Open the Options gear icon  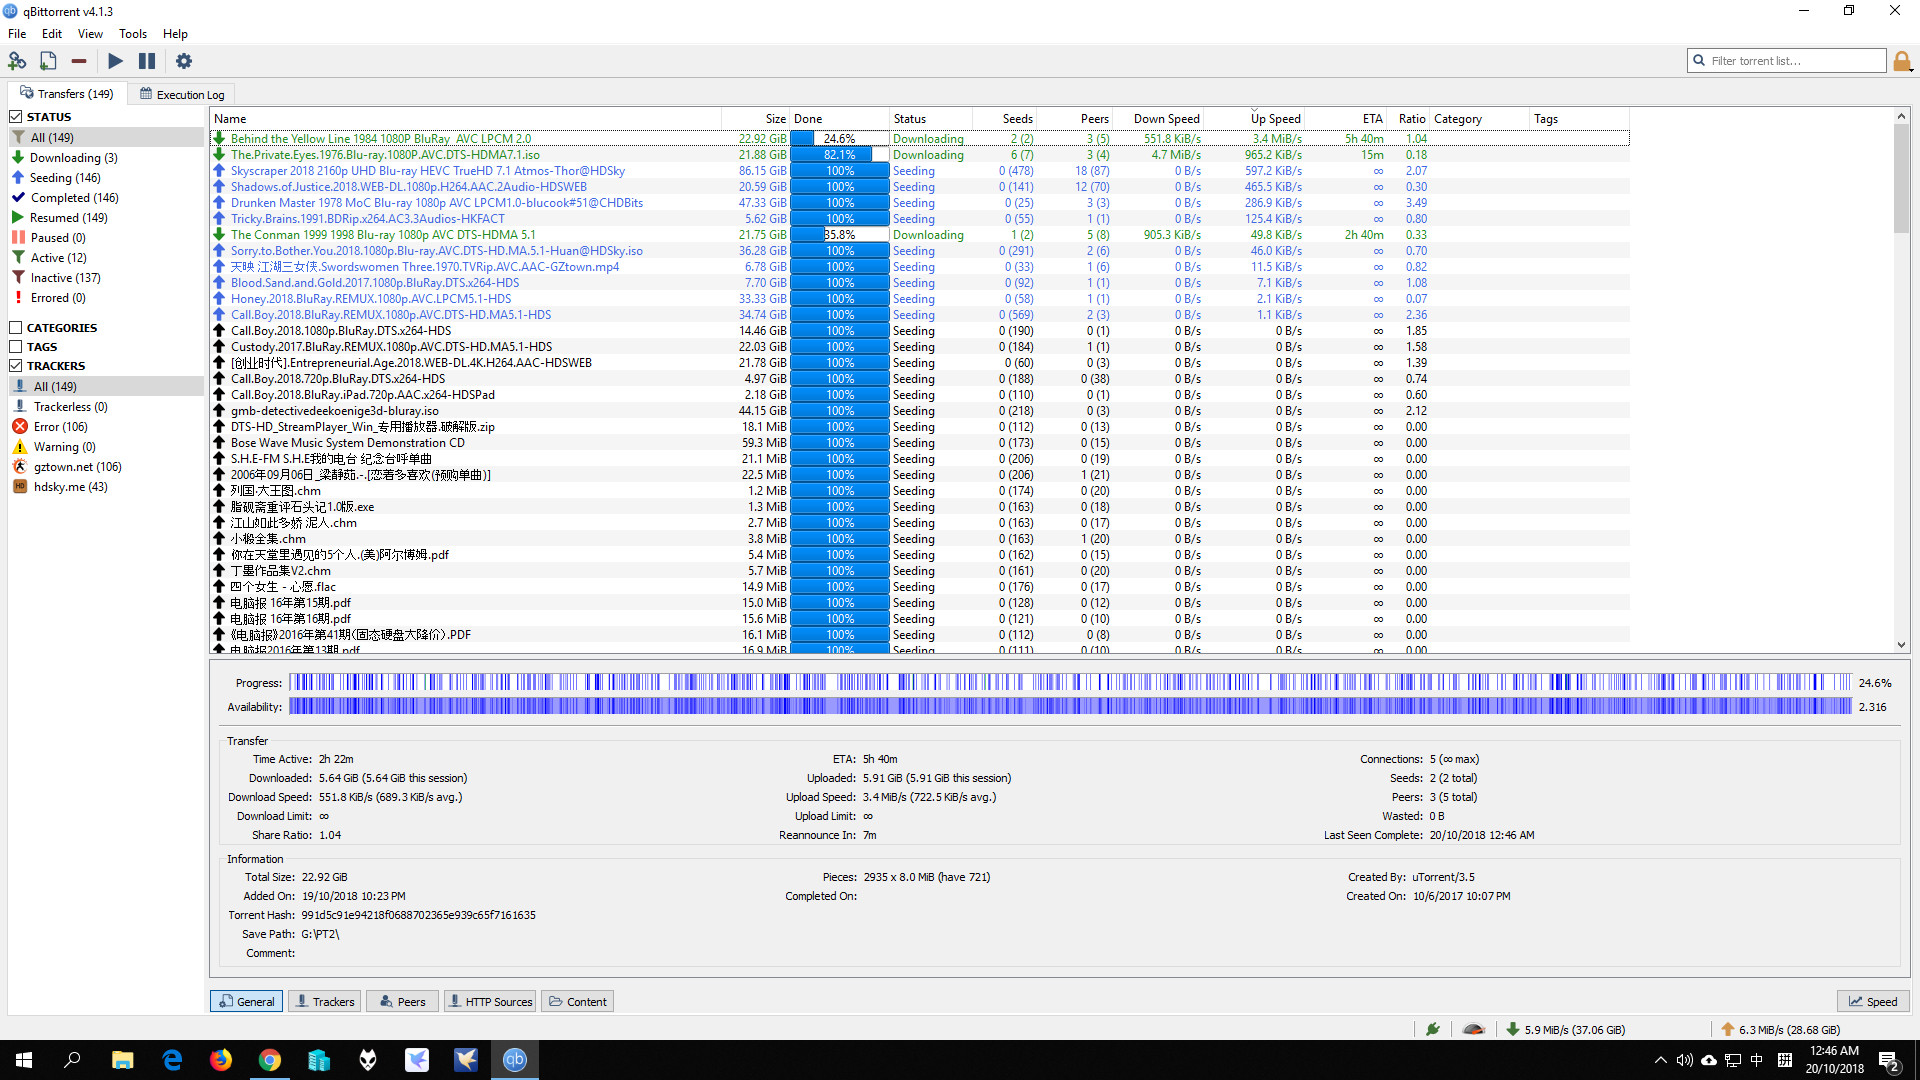pos(184,61)
